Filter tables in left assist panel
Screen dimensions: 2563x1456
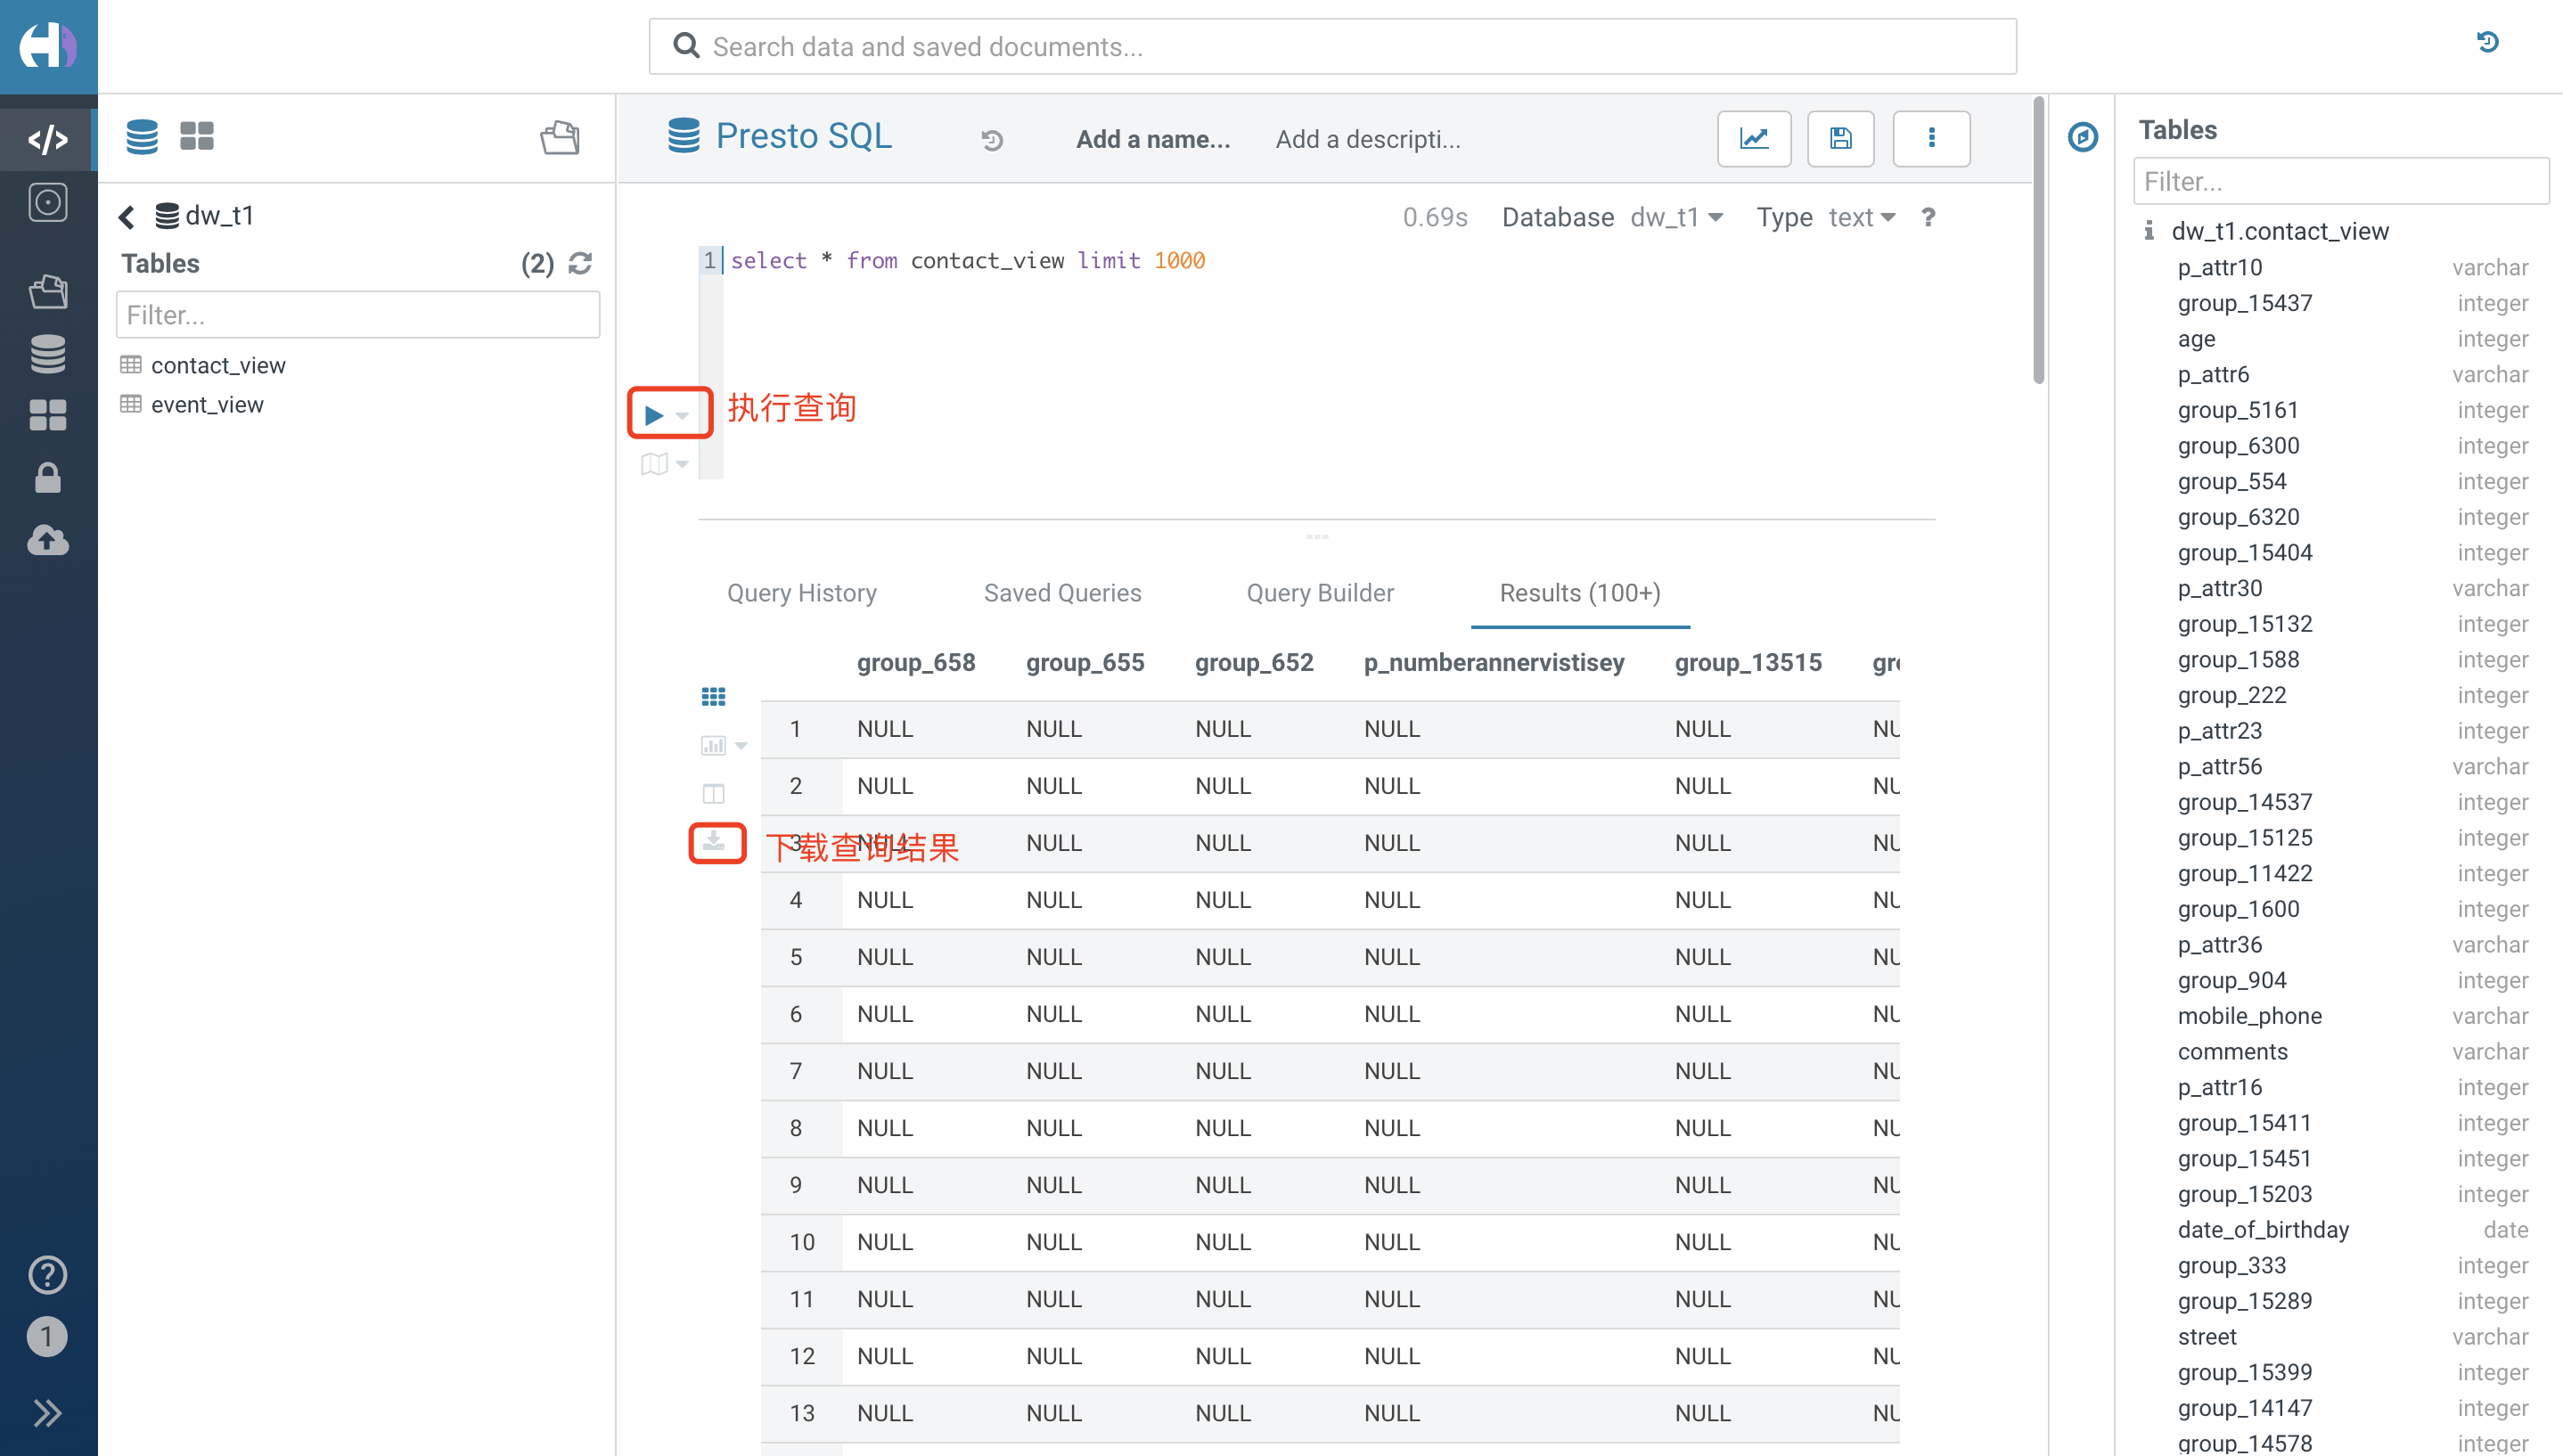358,315
